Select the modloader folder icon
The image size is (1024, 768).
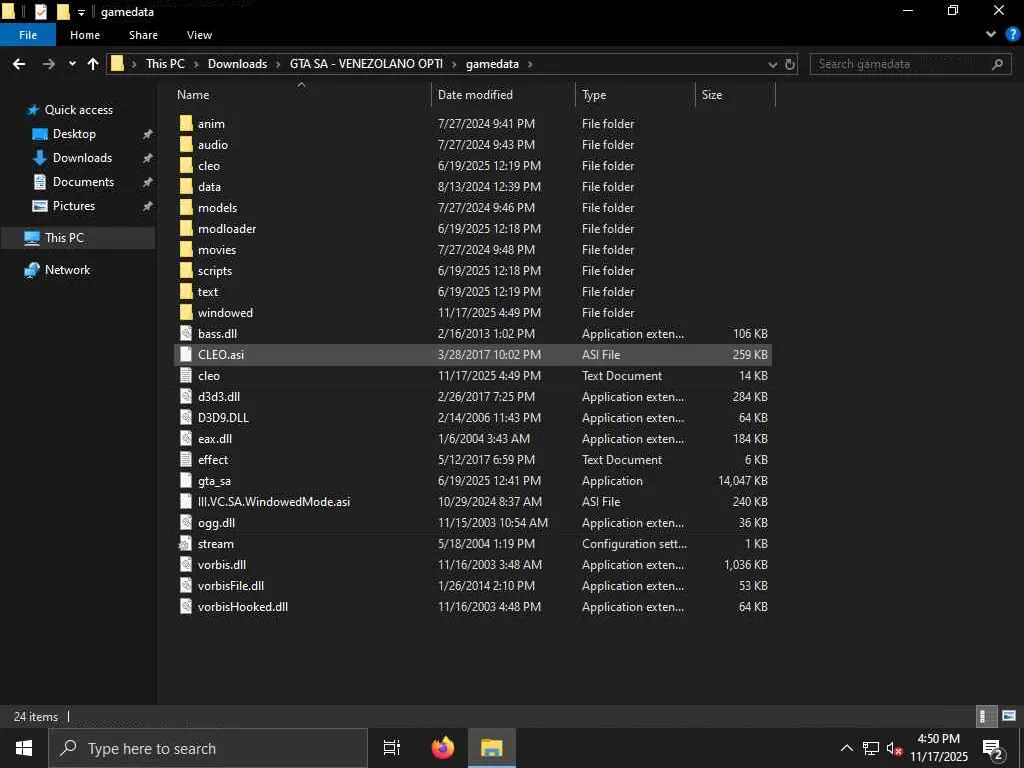[x=186, y=229]
